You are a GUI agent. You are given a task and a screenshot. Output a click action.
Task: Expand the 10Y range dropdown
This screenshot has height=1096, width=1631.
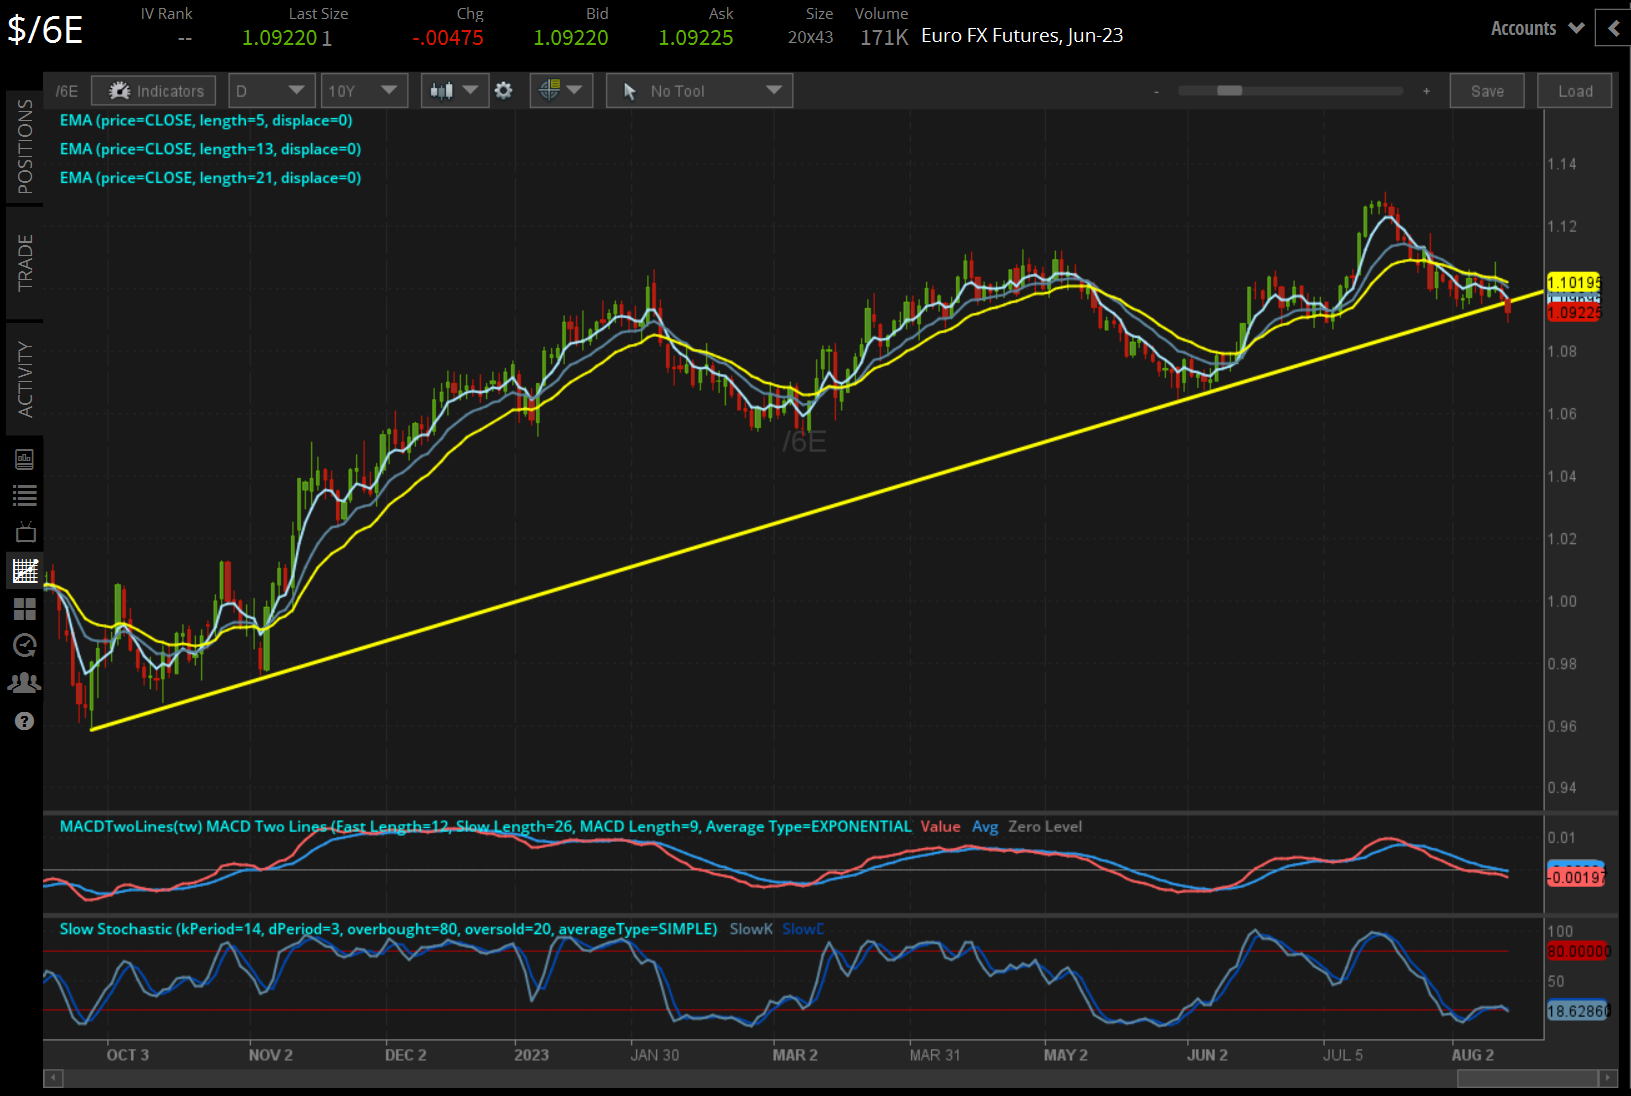point(364,90)
